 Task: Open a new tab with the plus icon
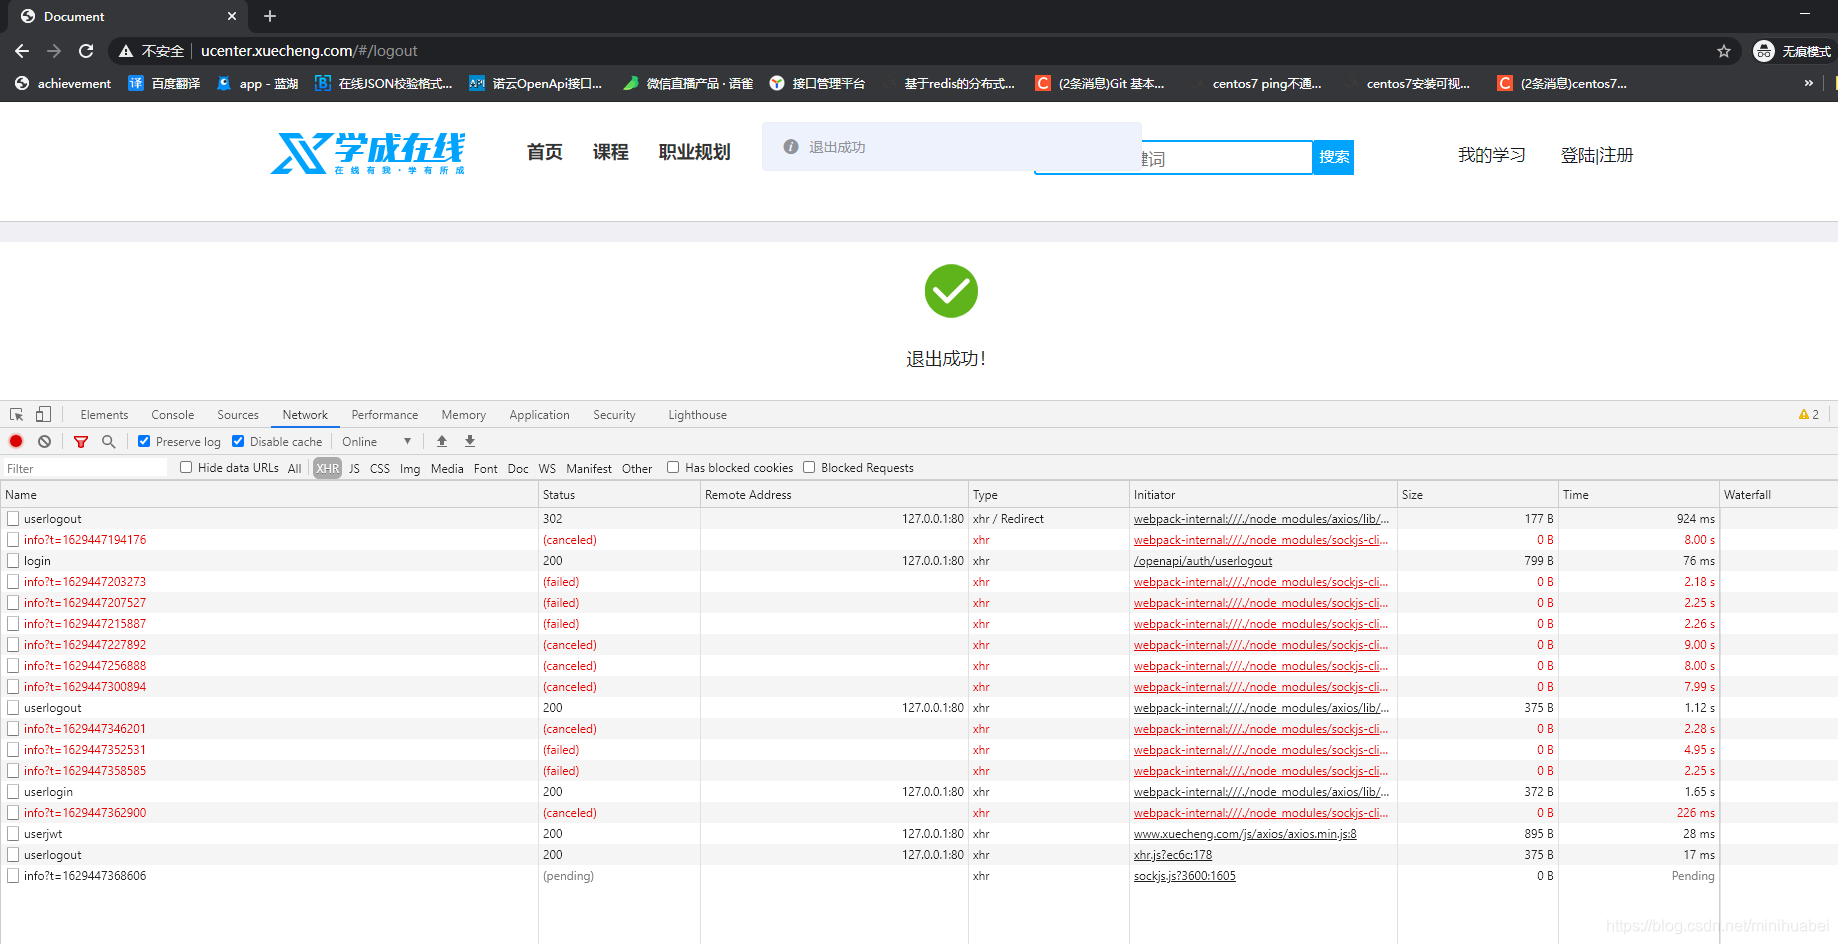pyautogui.click(x=269, y=16)
